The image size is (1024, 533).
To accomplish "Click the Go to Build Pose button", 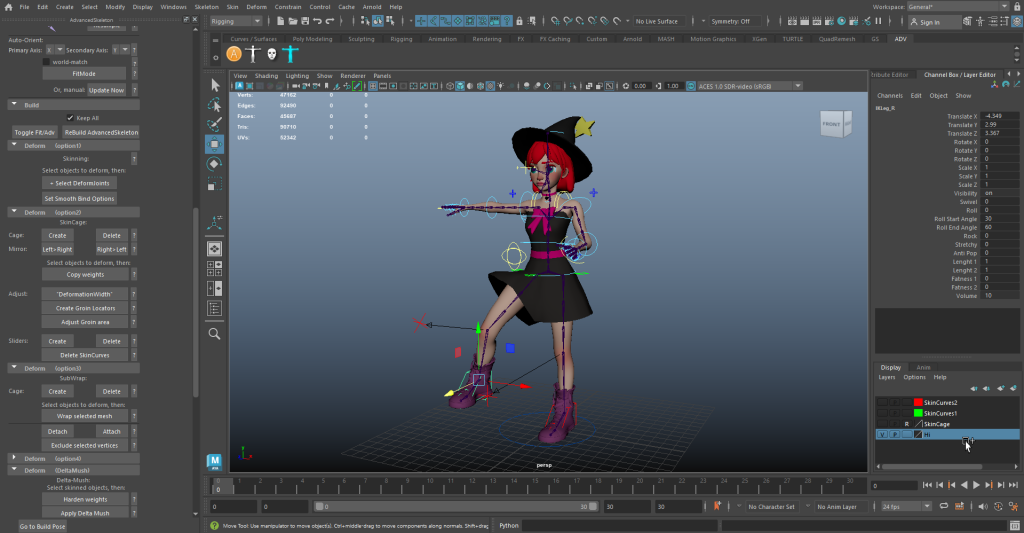I will click(x=42, y=526).
